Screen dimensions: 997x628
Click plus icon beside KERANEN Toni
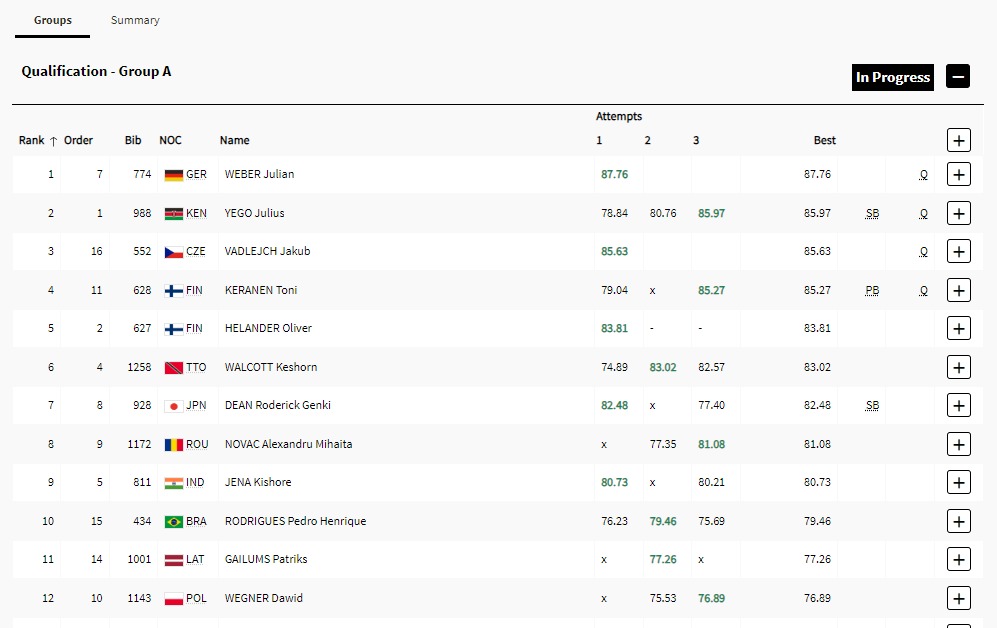[x=958, y=290]
